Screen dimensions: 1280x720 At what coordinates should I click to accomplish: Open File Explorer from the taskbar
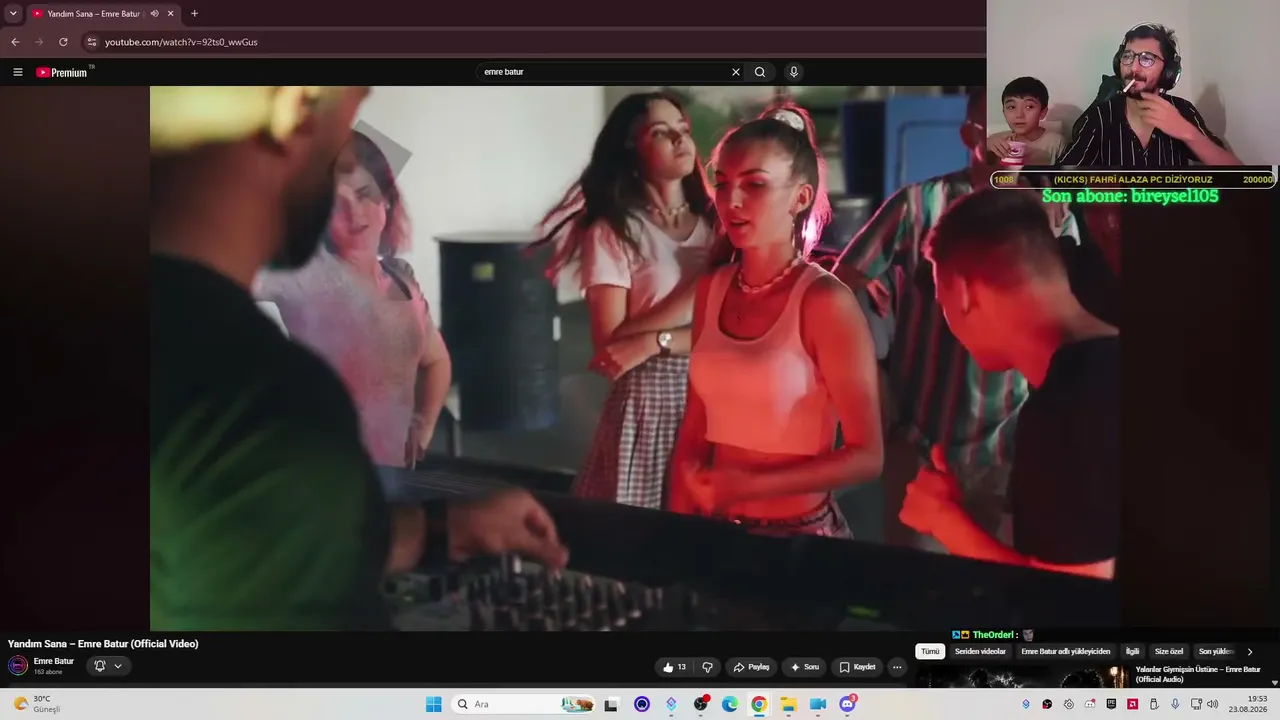788,704
